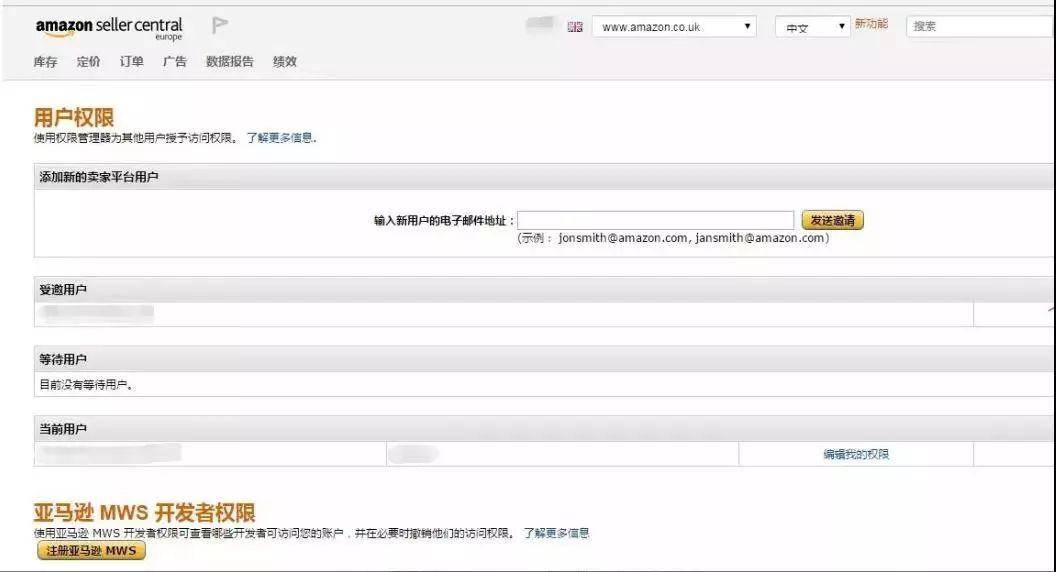Viewport: 1056px width, 572px height.
Task: Click the UK flag marketplace icon
Action: coord(574,27)
